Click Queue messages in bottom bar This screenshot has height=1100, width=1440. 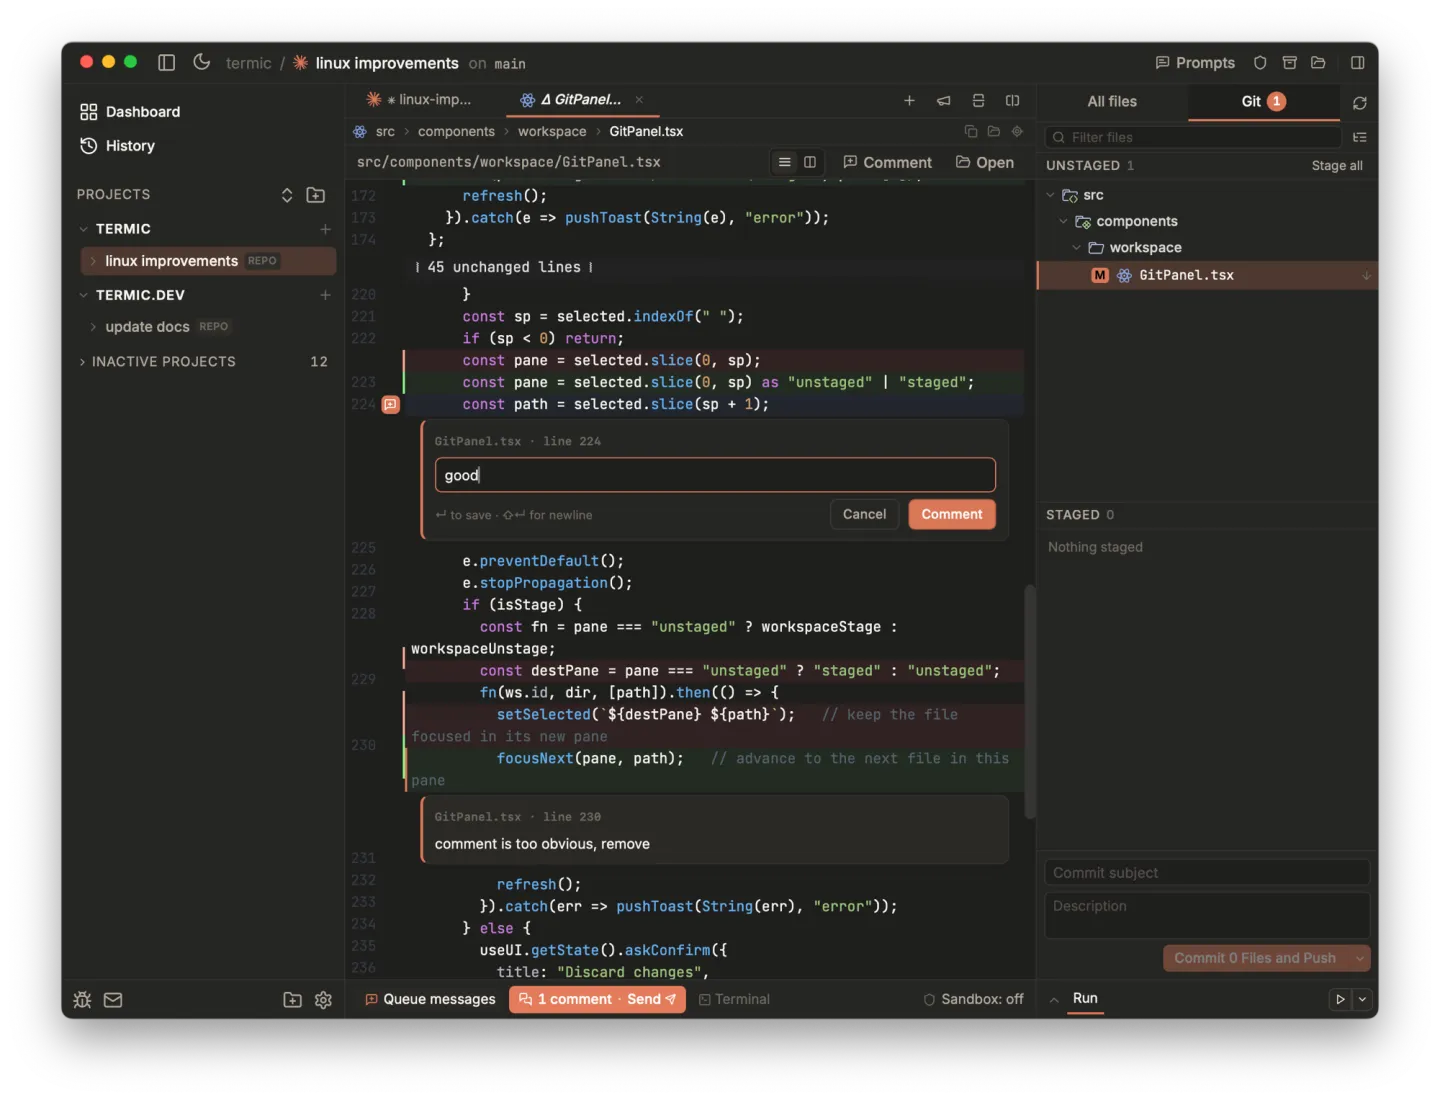click(x=430, y=999)
